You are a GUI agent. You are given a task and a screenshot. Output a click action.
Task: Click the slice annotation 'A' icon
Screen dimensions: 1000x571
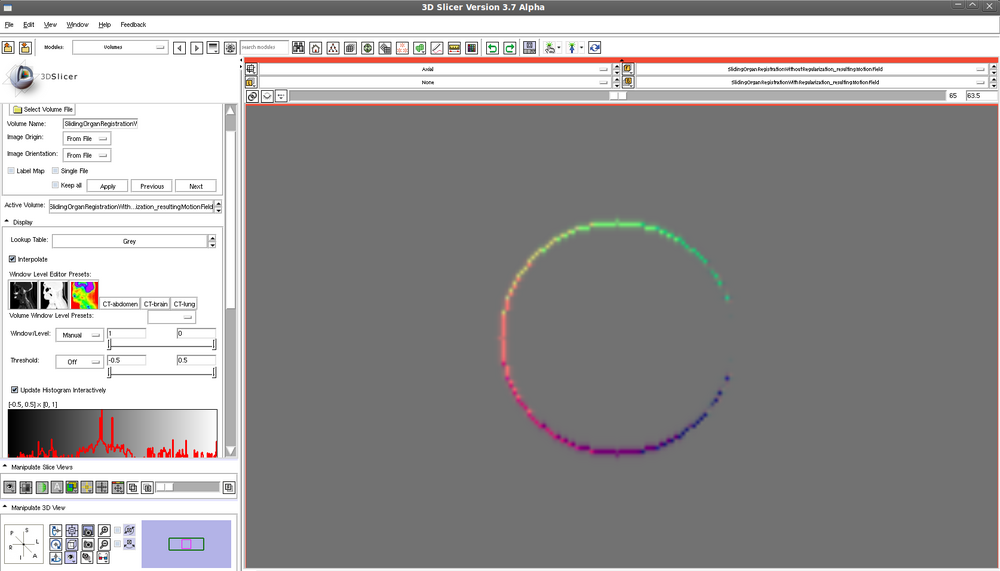(x=57, y=487)
